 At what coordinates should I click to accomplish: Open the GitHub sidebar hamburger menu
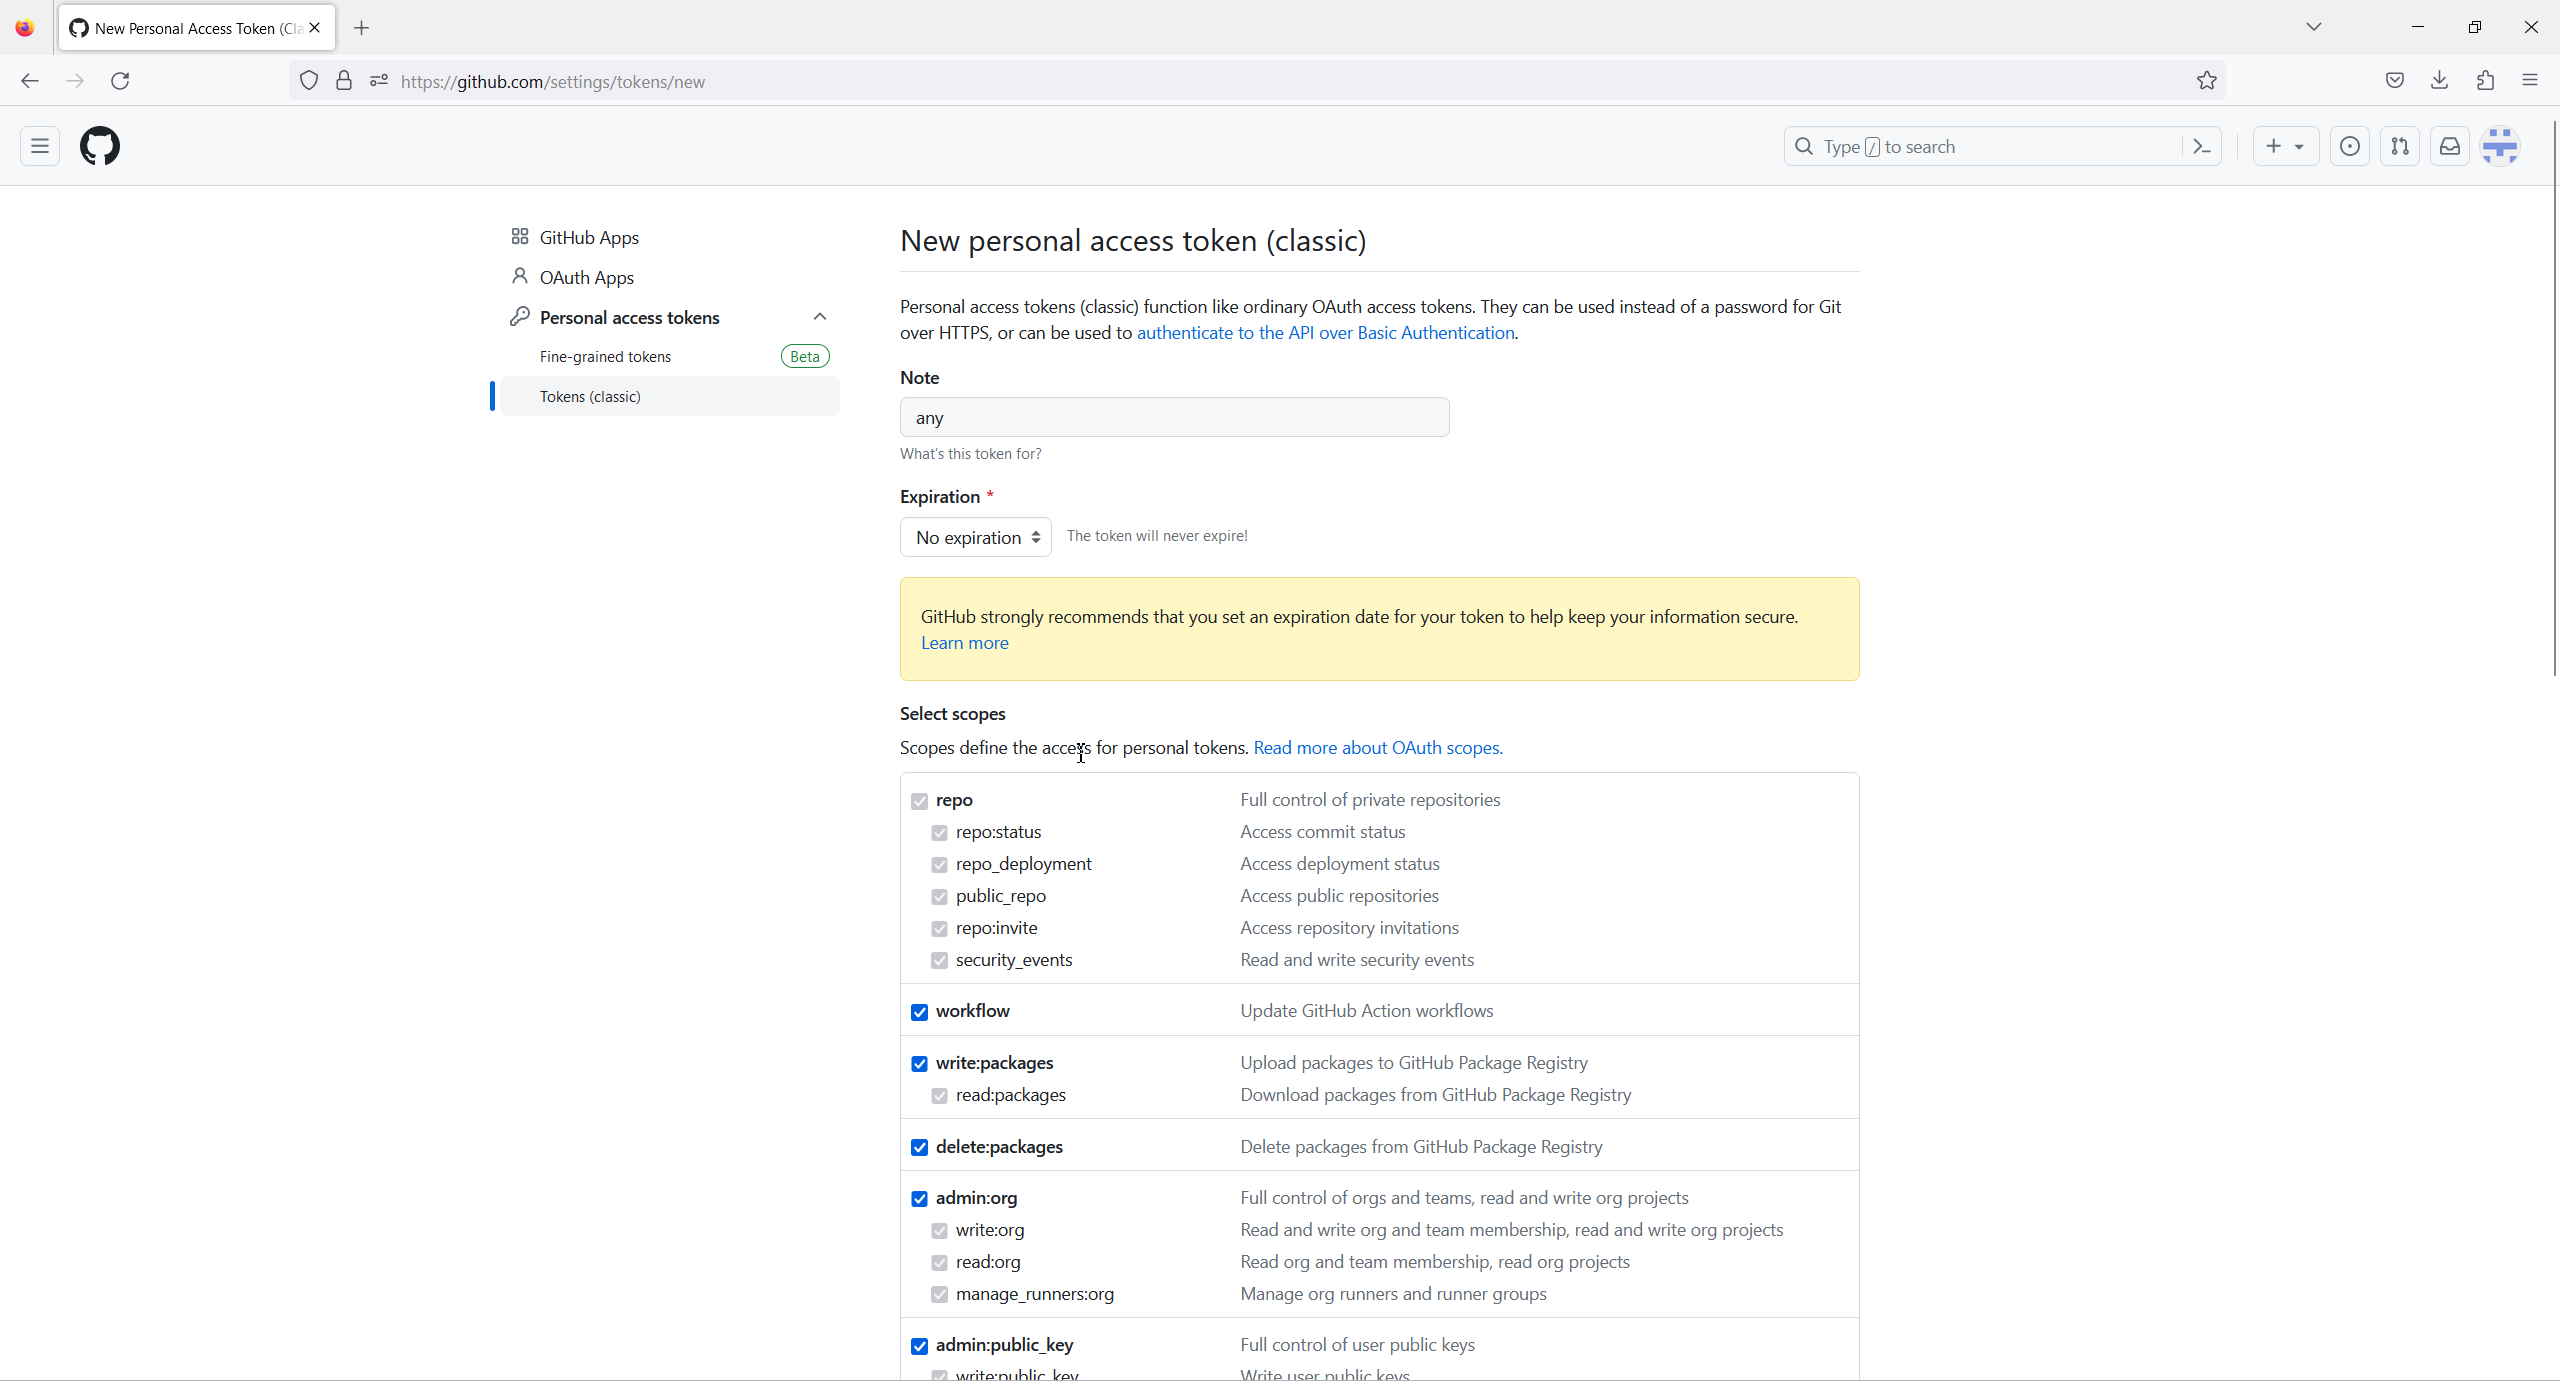(x=40, y=146)
